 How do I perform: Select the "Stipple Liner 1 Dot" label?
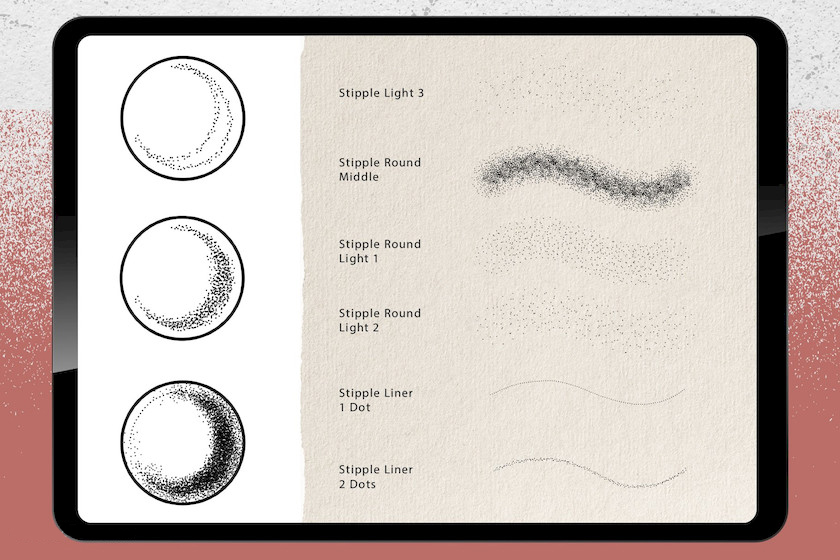[376, 400]
